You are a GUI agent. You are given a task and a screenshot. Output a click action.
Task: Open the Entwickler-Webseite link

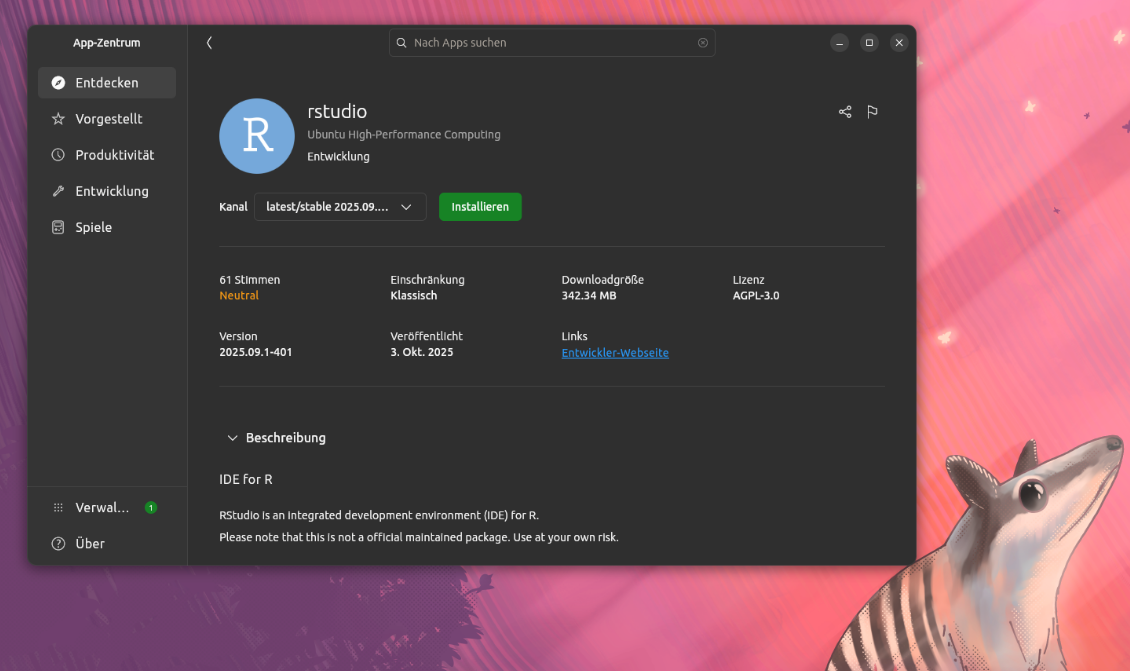pyautogui.click(x=615, y=353)
